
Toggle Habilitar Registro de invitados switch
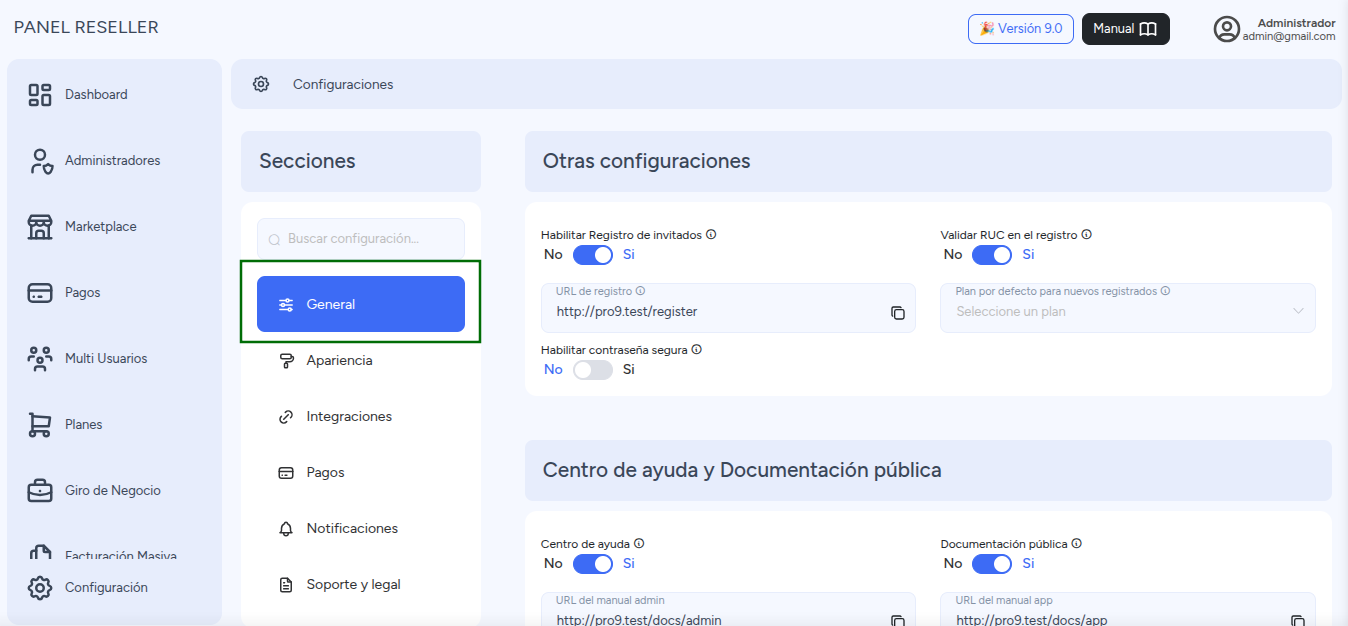pyautogui.click(x=593, y=255)
